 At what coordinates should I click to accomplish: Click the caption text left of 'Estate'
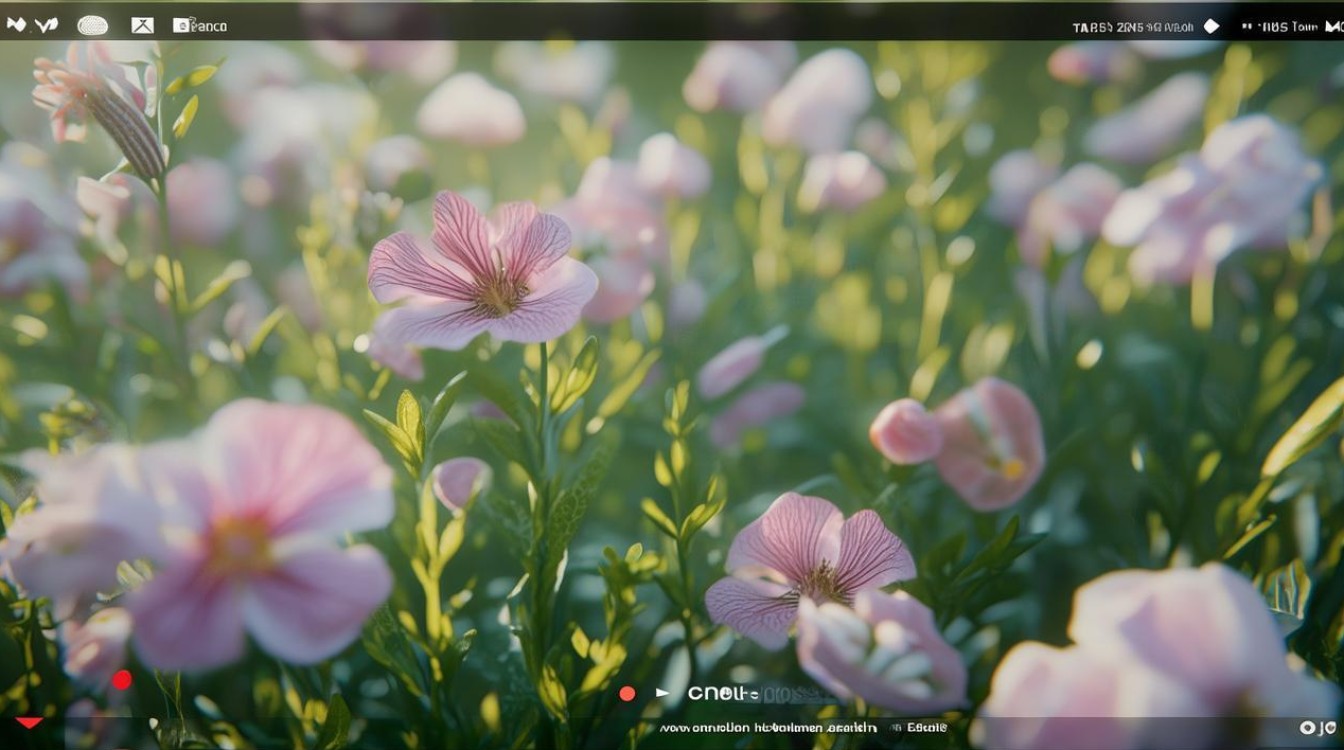[x=768, y=728]
